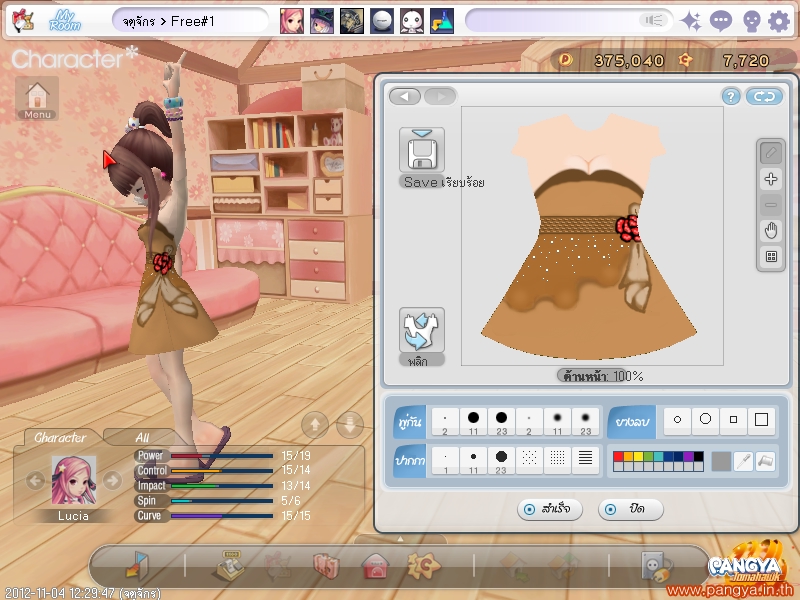Image resolution: width=800 pixels, height=600 pixels.
Task: Click the skull icon in top bar
Action: click(x=751, y=21)
